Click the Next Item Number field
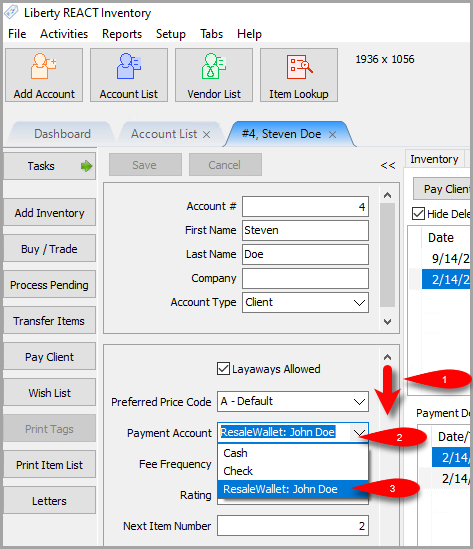473x549 pixels. [x=293, y=526]
